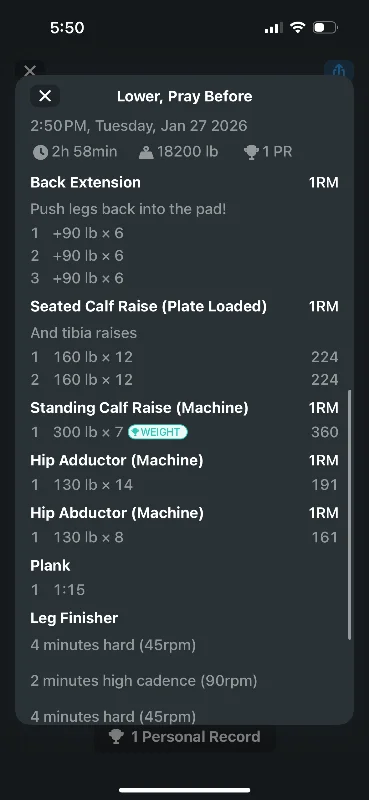This screenshot has height=800, width=369.
Task: Tap the background close X icon
Action: pos(30,70)
